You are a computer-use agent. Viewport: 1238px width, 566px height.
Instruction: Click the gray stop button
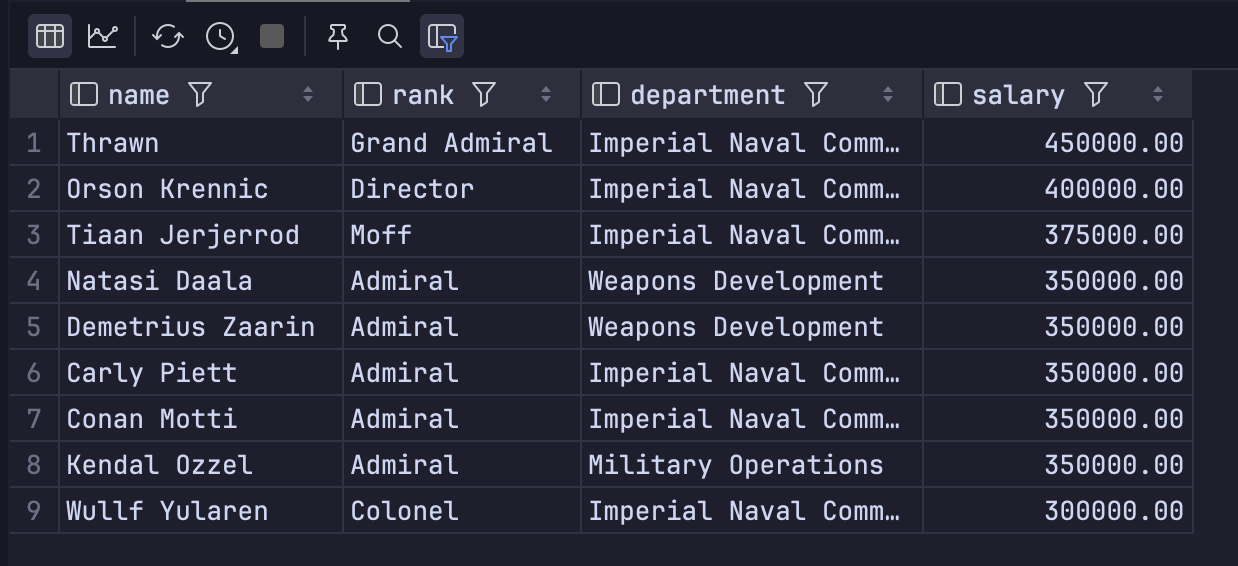coord(272,37)
